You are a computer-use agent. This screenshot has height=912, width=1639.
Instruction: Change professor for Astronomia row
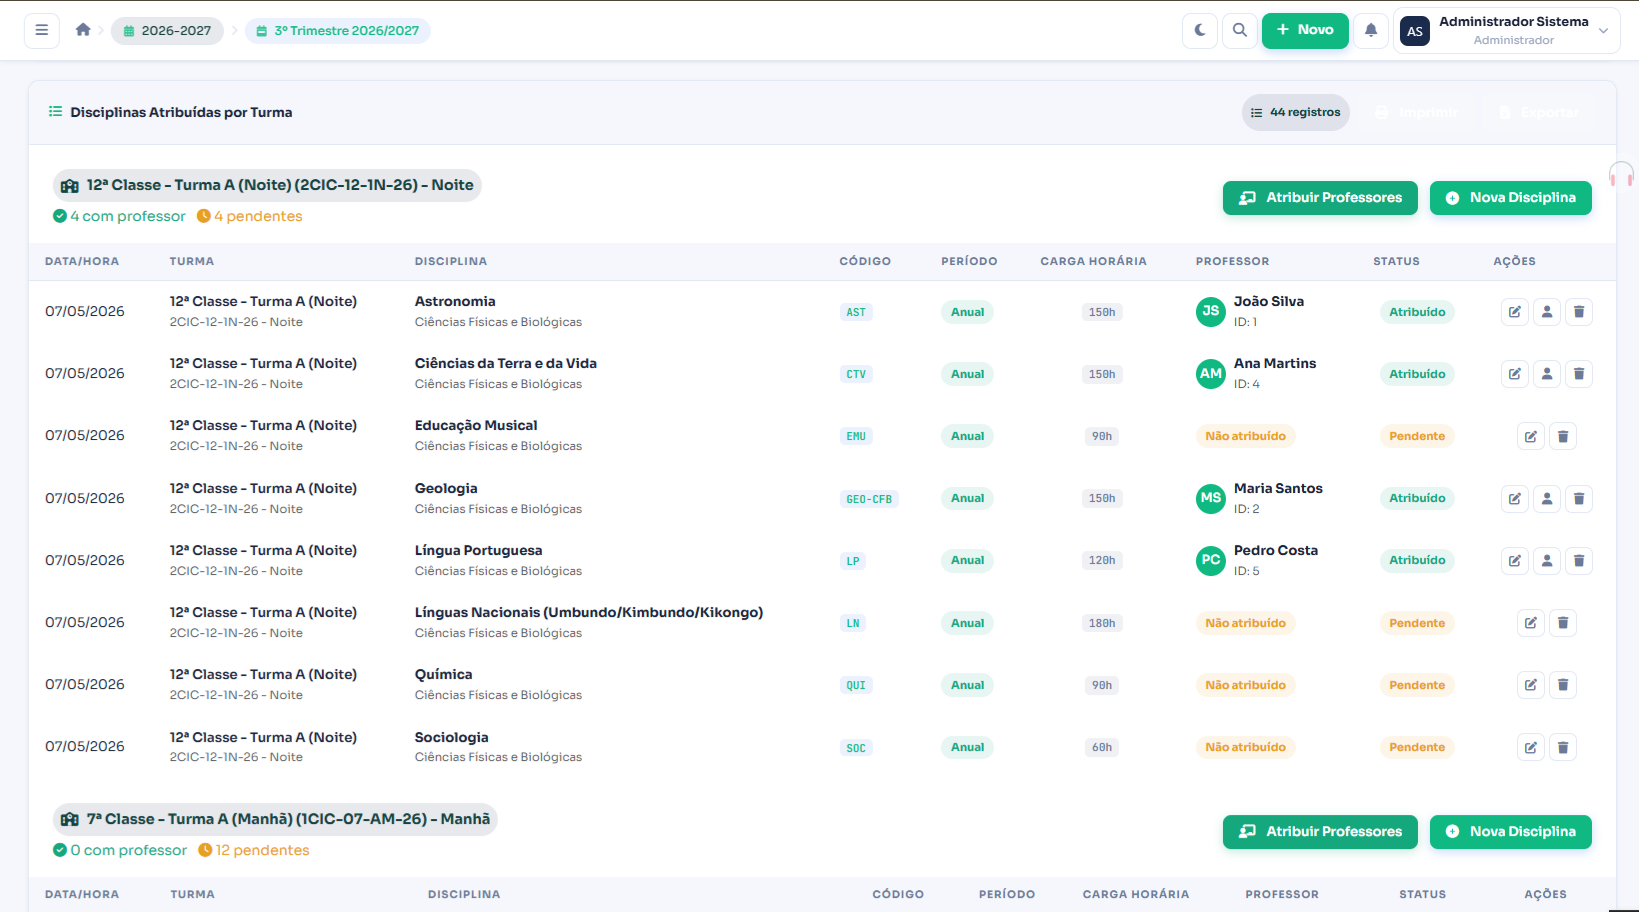click(x=1547, y=312)
